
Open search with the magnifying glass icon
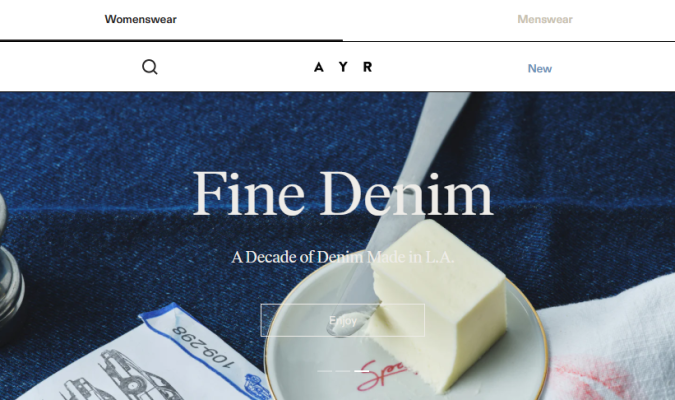click(x=150, y=67)
